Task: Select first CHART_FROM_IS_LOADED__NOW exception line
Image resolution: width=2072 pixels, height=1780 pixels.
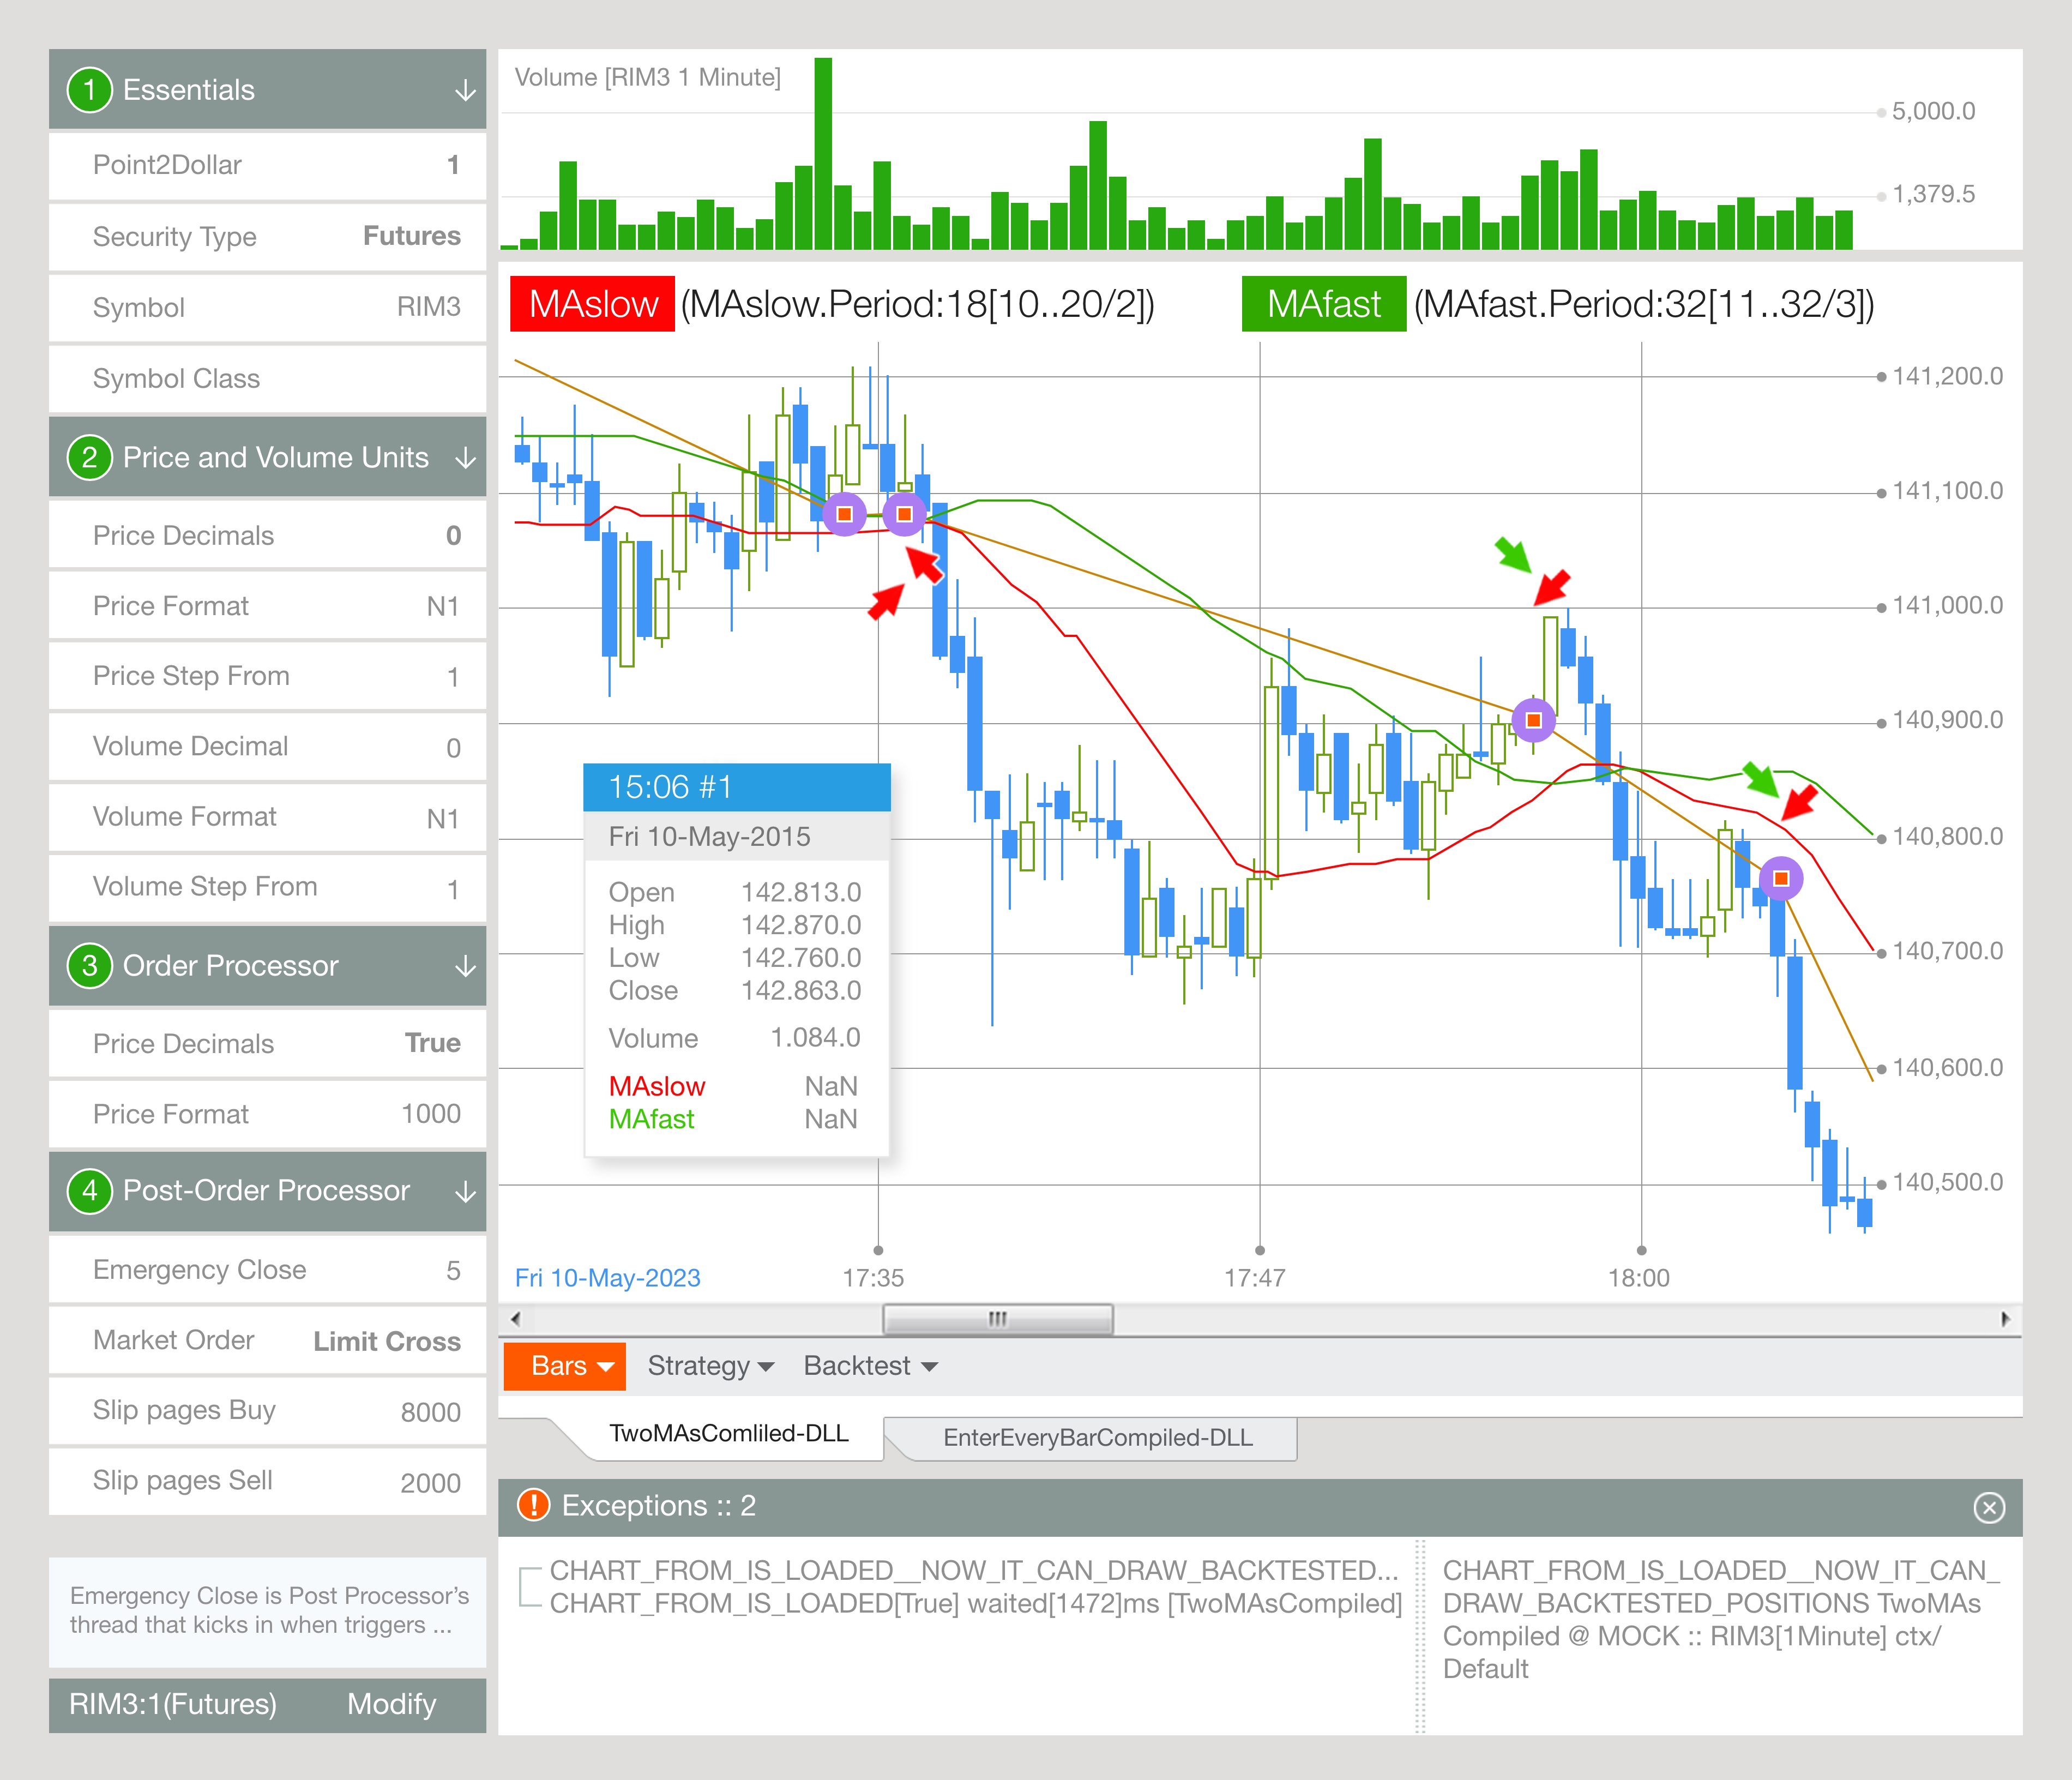Action: tap(974, 1571)
